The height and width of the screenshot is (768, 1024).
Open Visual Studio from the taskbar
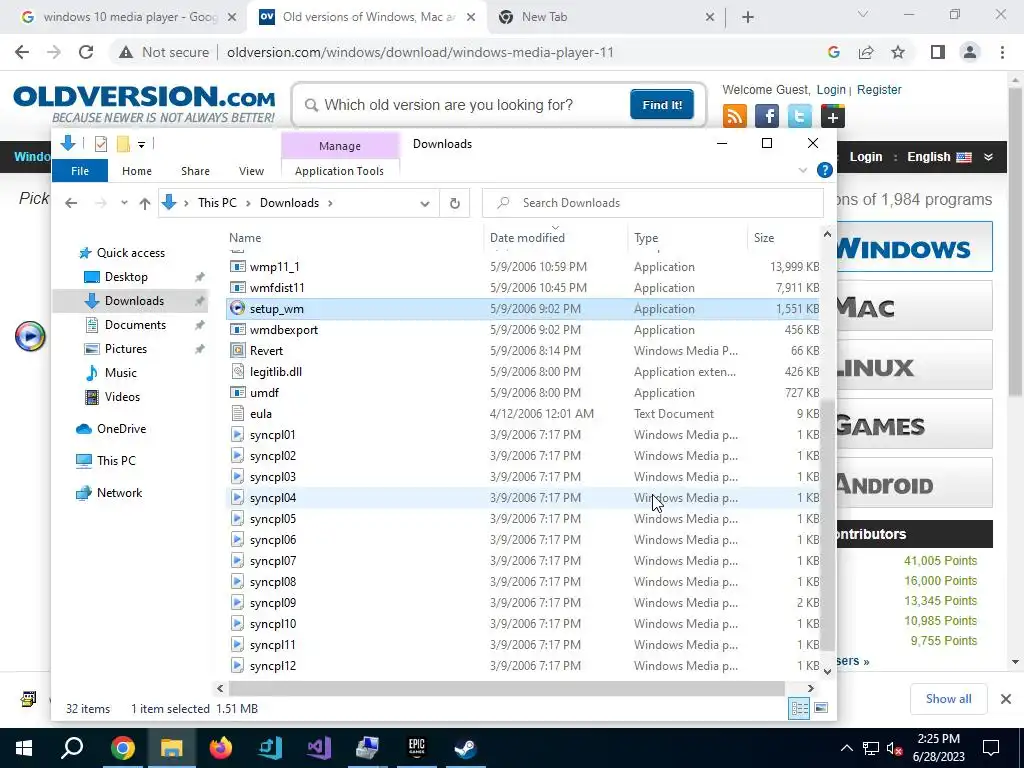point(319,748)
